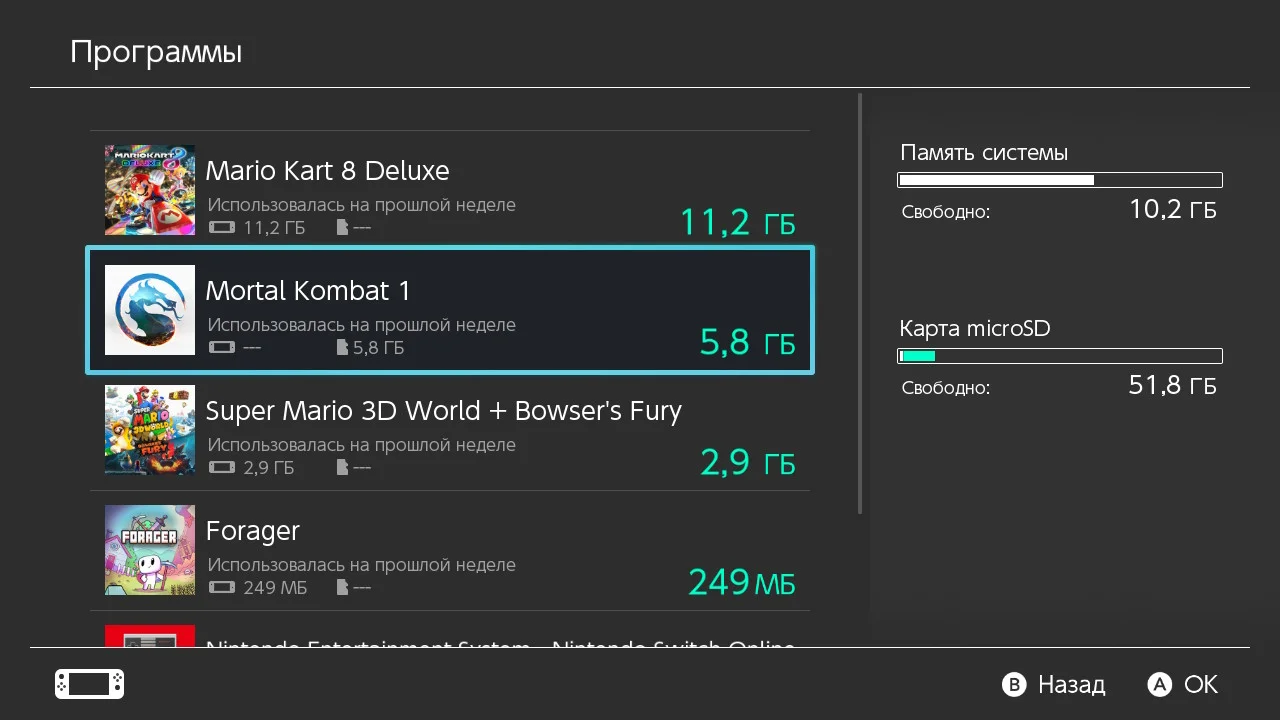Click the Mario Kart 8 Deluxe game icon
The height and width of the screenshot is (720, 1280).
pyautogui.click(x=150, y=190)
